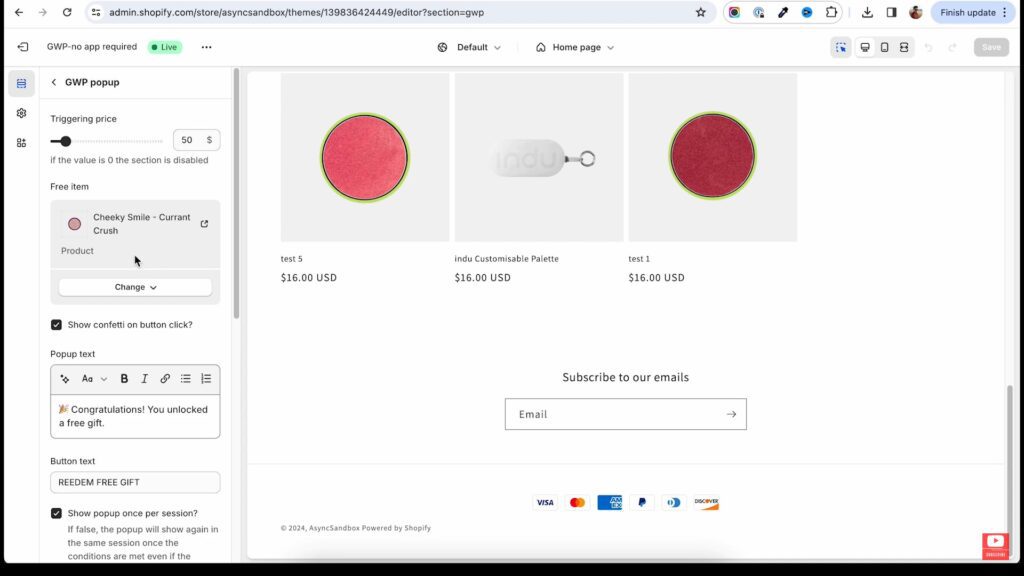Switch to mobile preview icon
The image size is (1024, 576).
point(884,47)
